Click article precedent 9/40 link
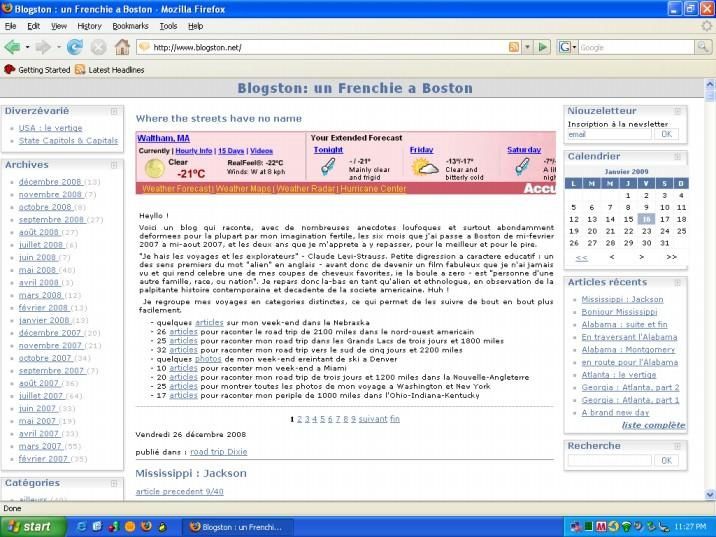 point(179,492)
